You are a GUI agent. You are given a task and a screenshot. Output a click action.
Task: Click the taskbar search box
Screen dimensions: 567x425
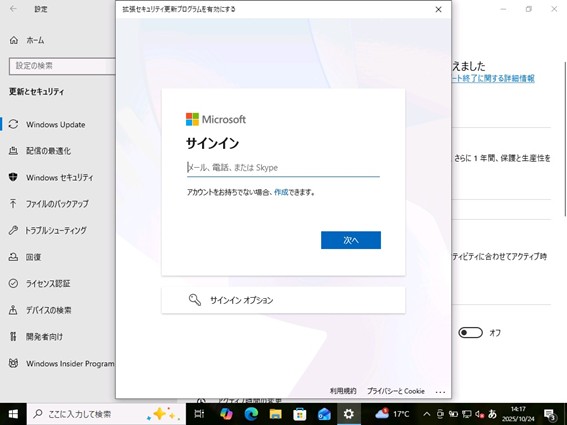tap(106, 414)
